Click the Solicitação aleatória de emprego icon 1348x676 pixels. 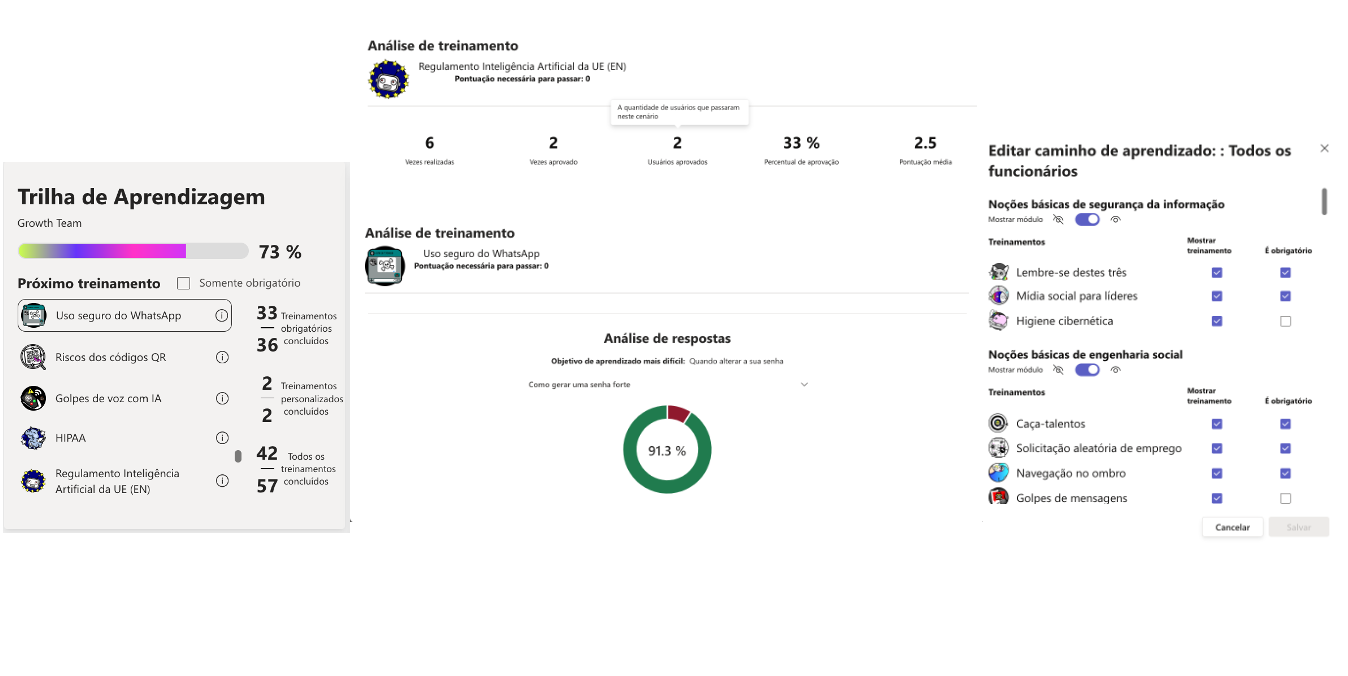click(x=998, y=448)
